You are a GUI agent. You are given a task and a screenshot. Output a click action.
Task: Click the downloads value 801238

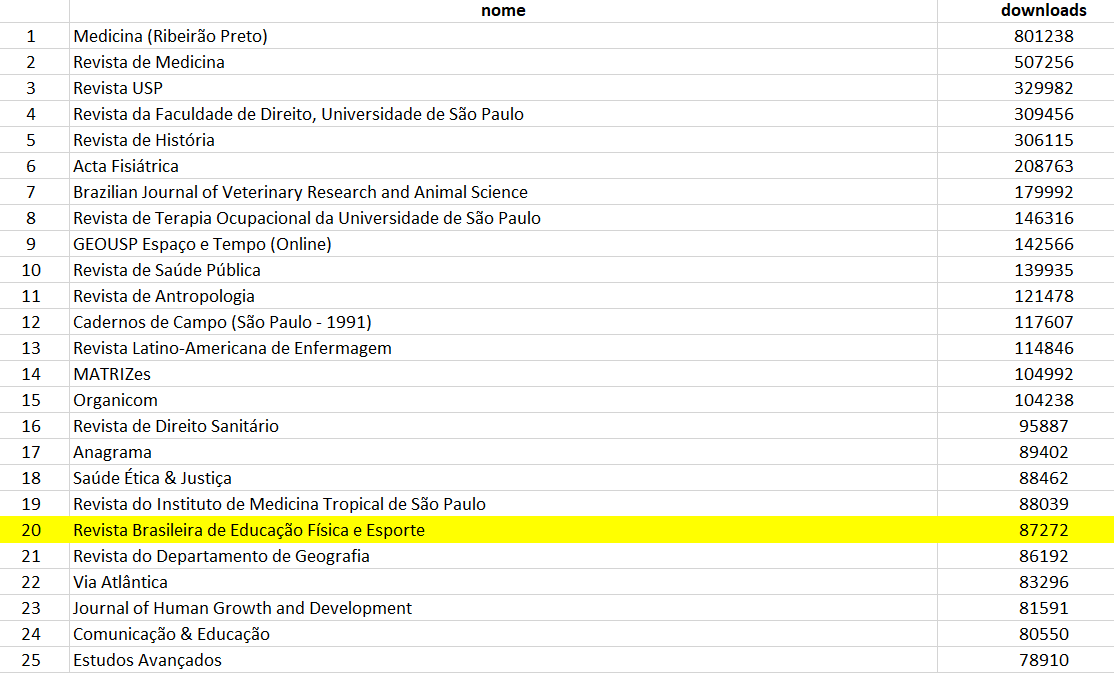tap(1043, 36)
